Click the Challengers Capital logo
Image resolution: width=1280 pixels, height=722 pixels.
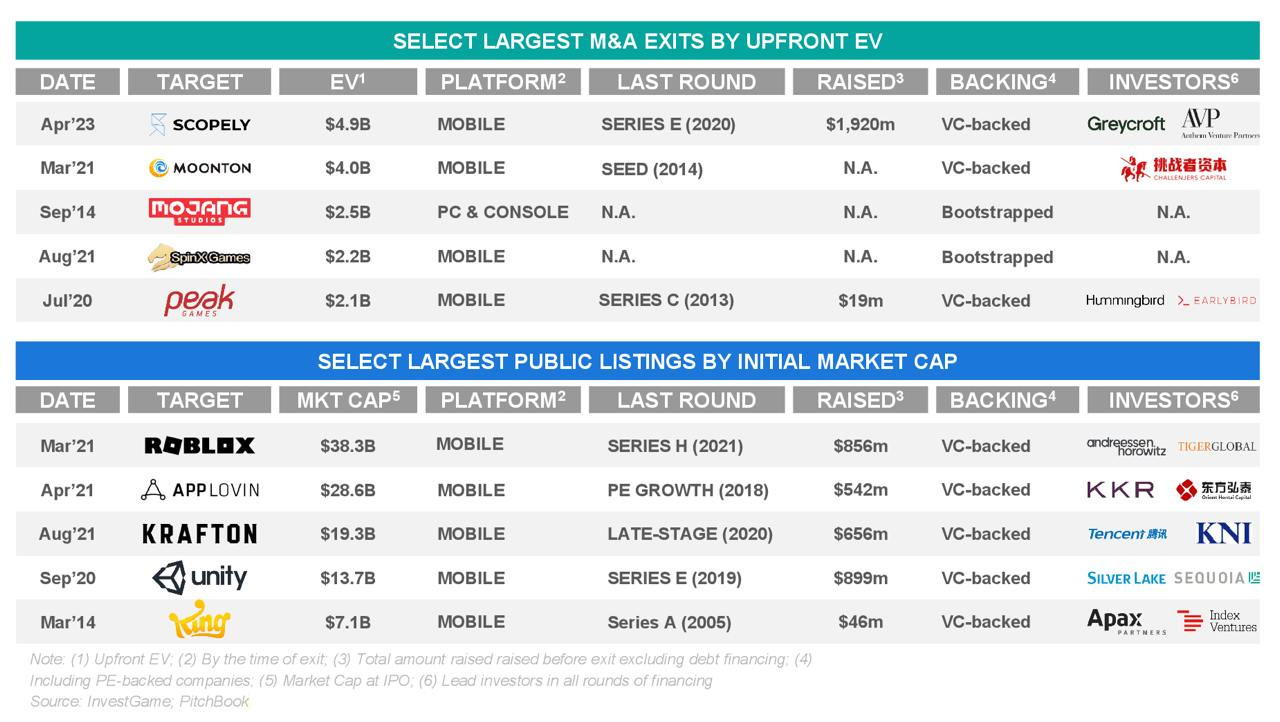click(x=1173, y=168)
